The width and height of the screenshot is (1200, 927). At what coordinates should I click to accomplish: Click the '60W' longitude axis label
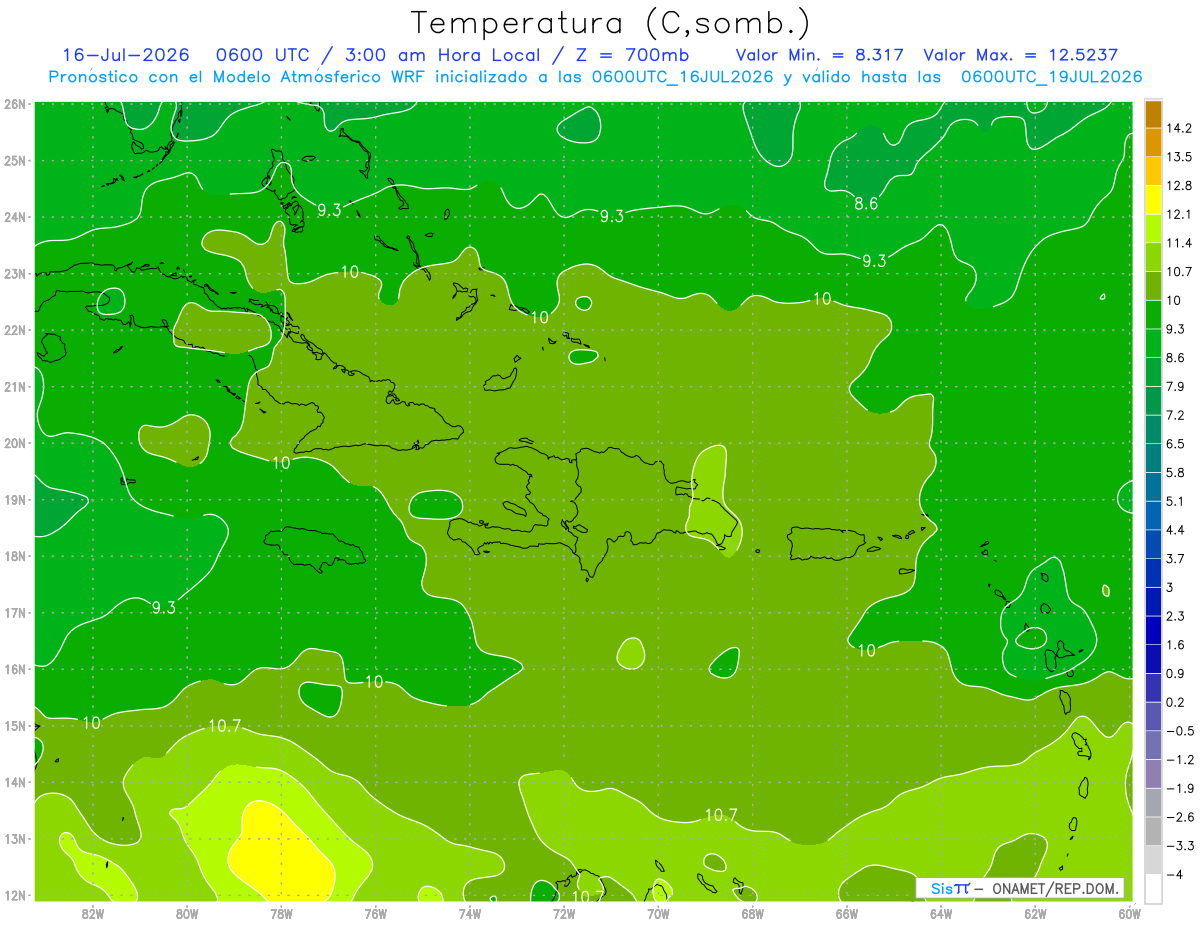[x=1130, y=913]
